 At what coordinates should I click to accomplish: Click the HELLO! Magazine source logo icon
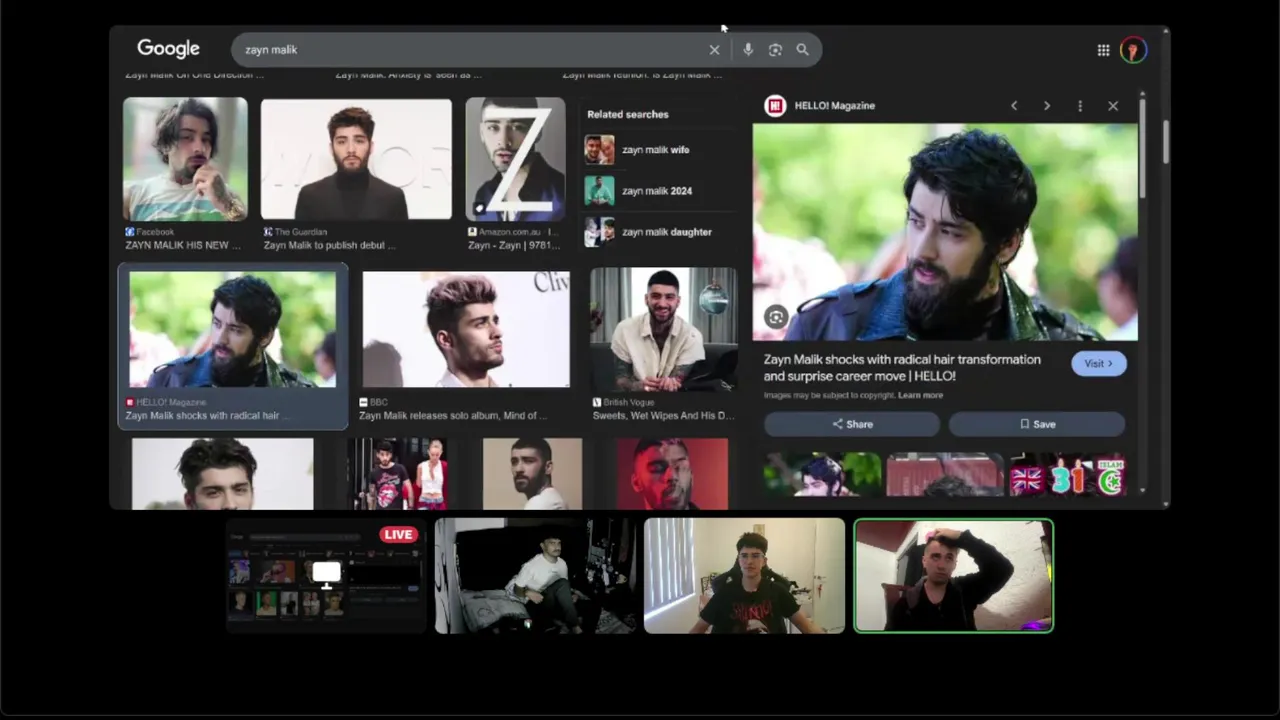[774, 106]
